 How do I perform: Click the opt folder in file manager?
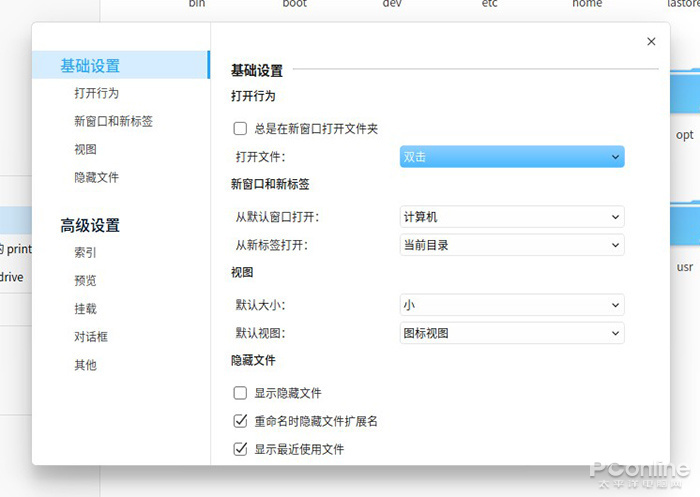(x=685, y=103)
